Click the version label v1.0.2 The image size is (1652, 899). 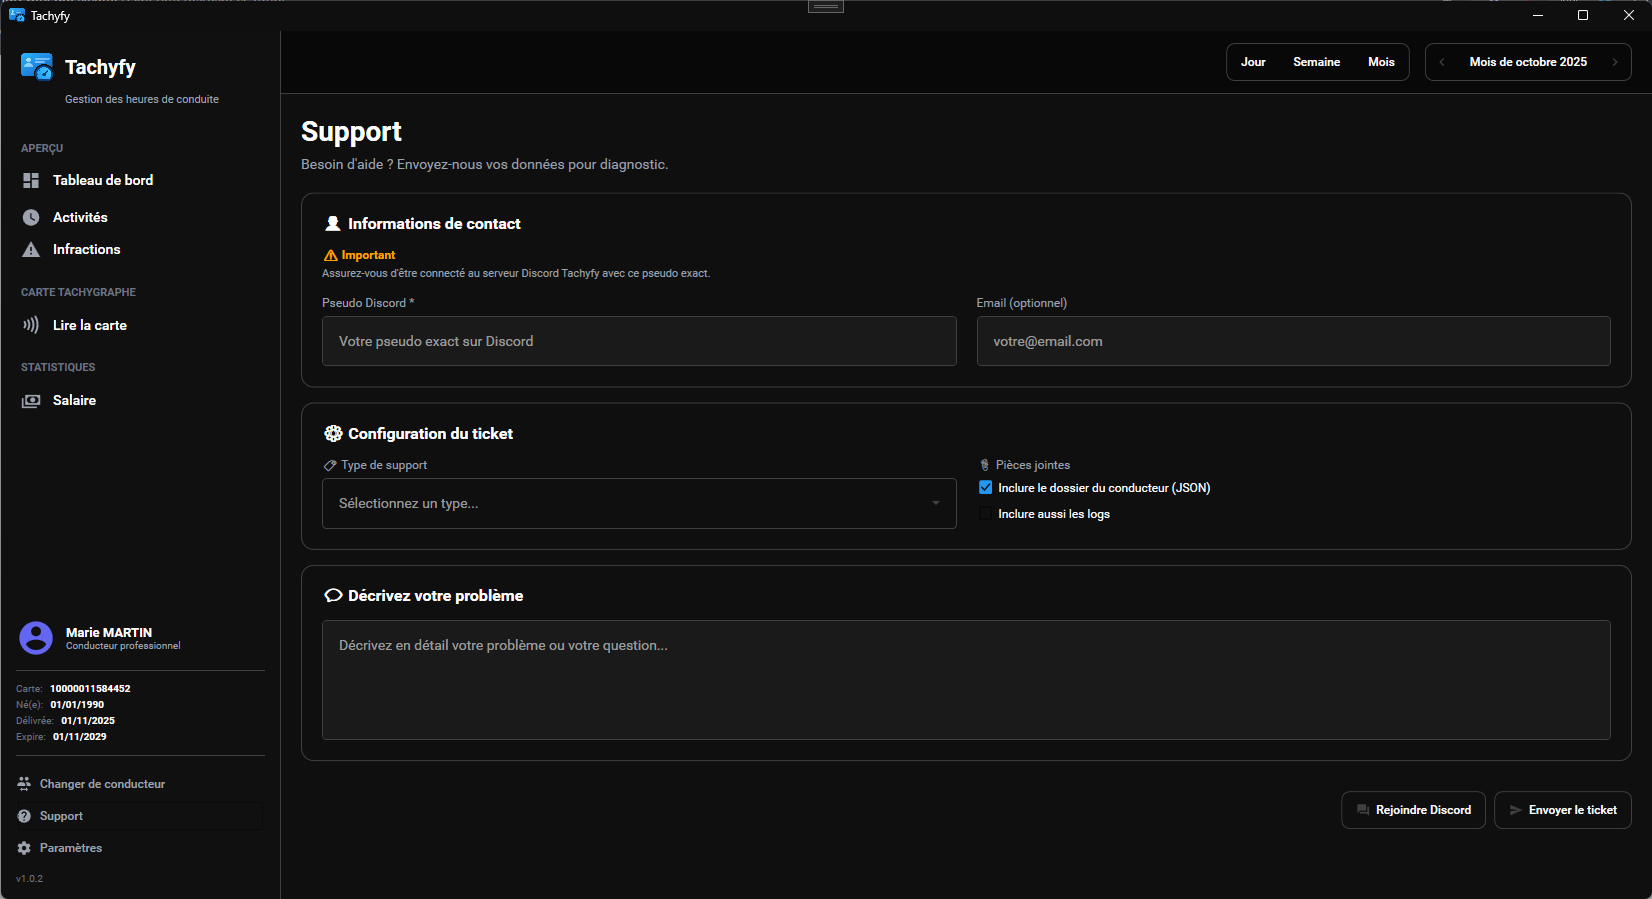click(x=29, y=879)
